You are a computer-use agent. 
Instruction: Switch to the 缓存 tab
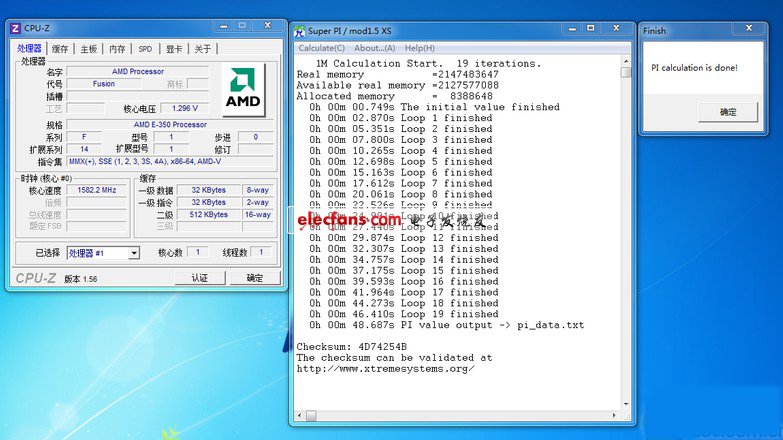60,48
